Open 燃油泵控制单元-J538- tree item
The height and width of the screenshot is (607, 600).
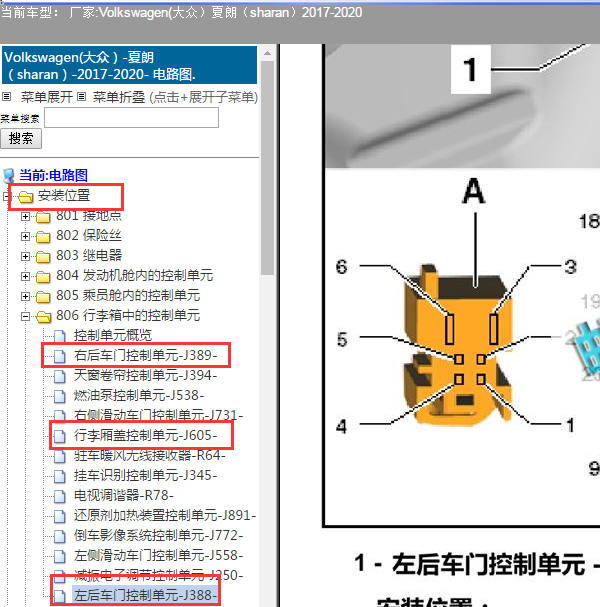point(139,396)
